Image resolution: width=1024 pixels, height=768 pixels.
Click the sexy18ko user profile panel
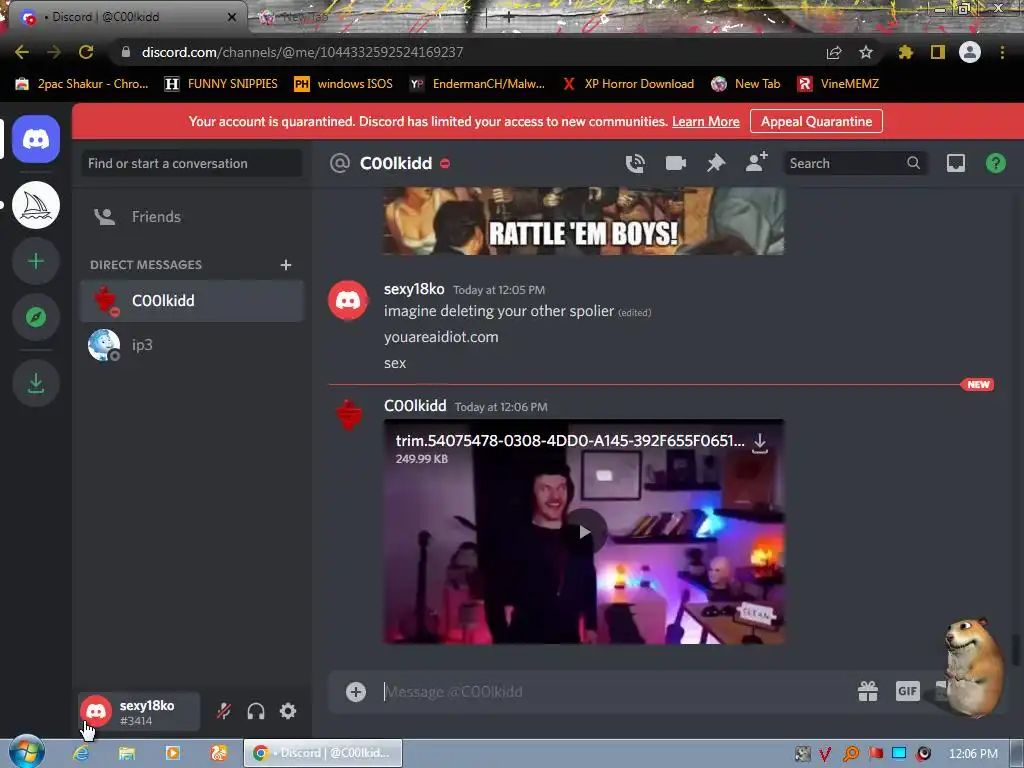coord(139,712)
